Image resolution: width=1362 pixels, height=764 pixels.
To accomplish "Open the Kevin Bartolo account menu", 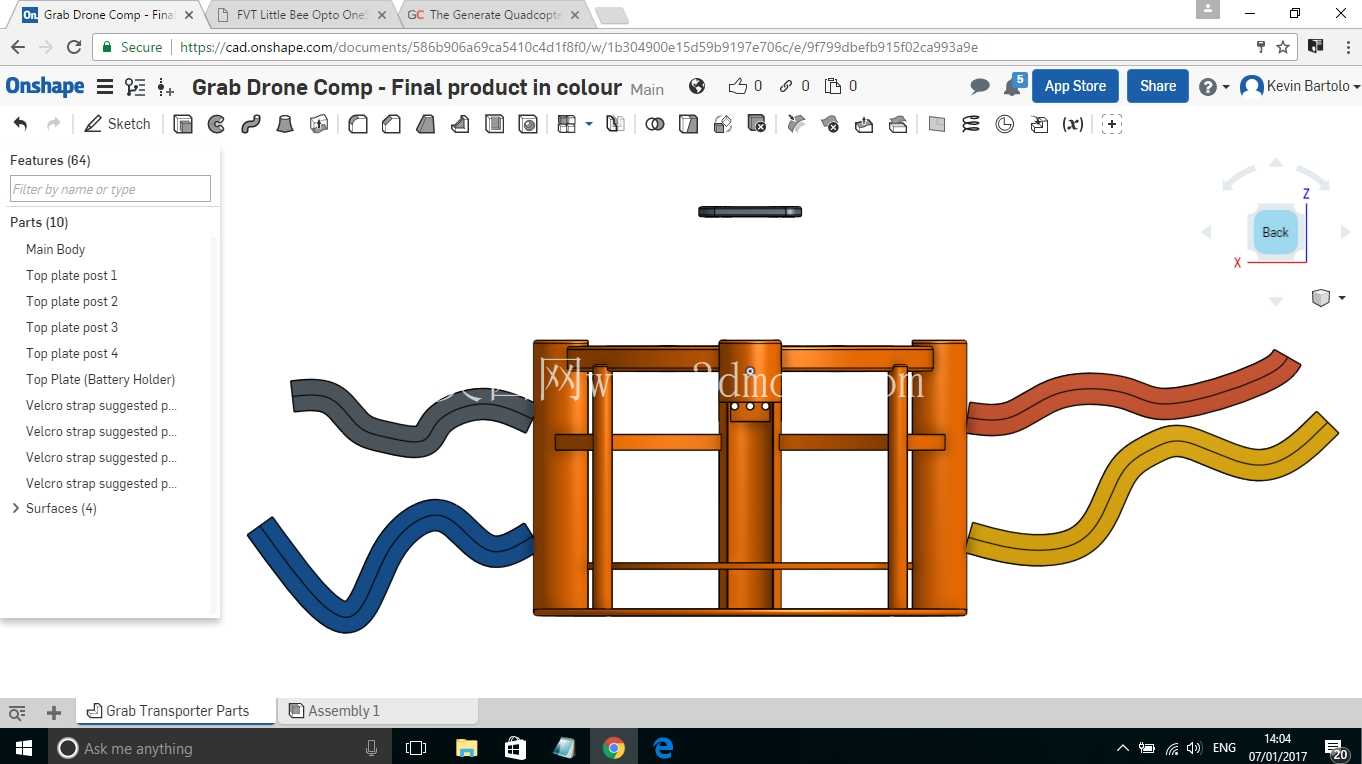I will (1300, 86).
